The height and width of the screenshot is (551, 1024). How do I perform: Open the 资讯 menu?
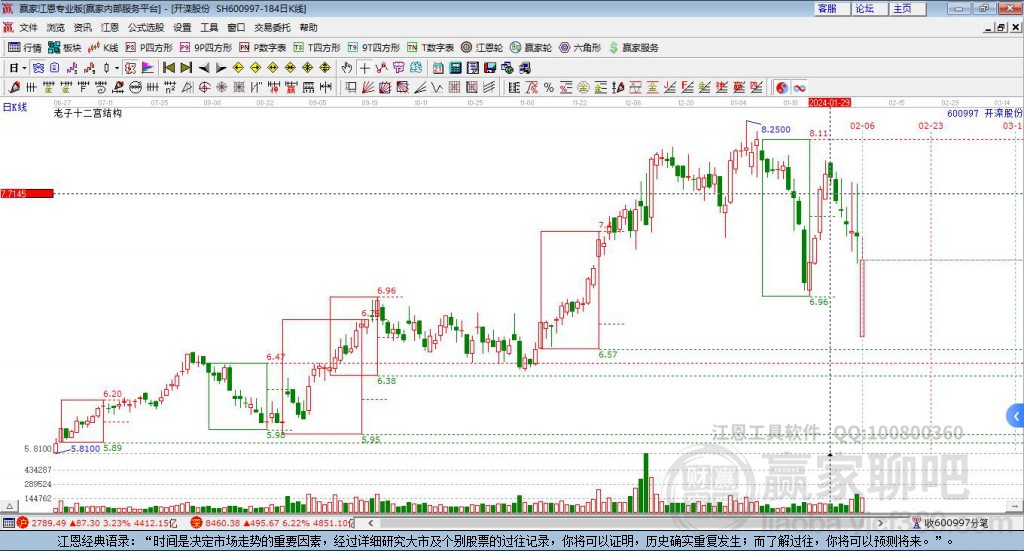tap(82, 27)
